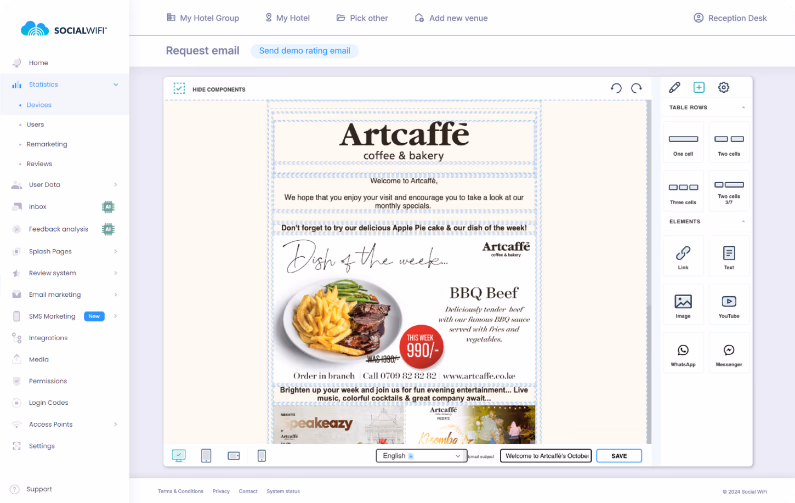Choose the Two cells row layout
Image resolution: width=795 pixels, height=503 pixels.
(x=729, y=143)
